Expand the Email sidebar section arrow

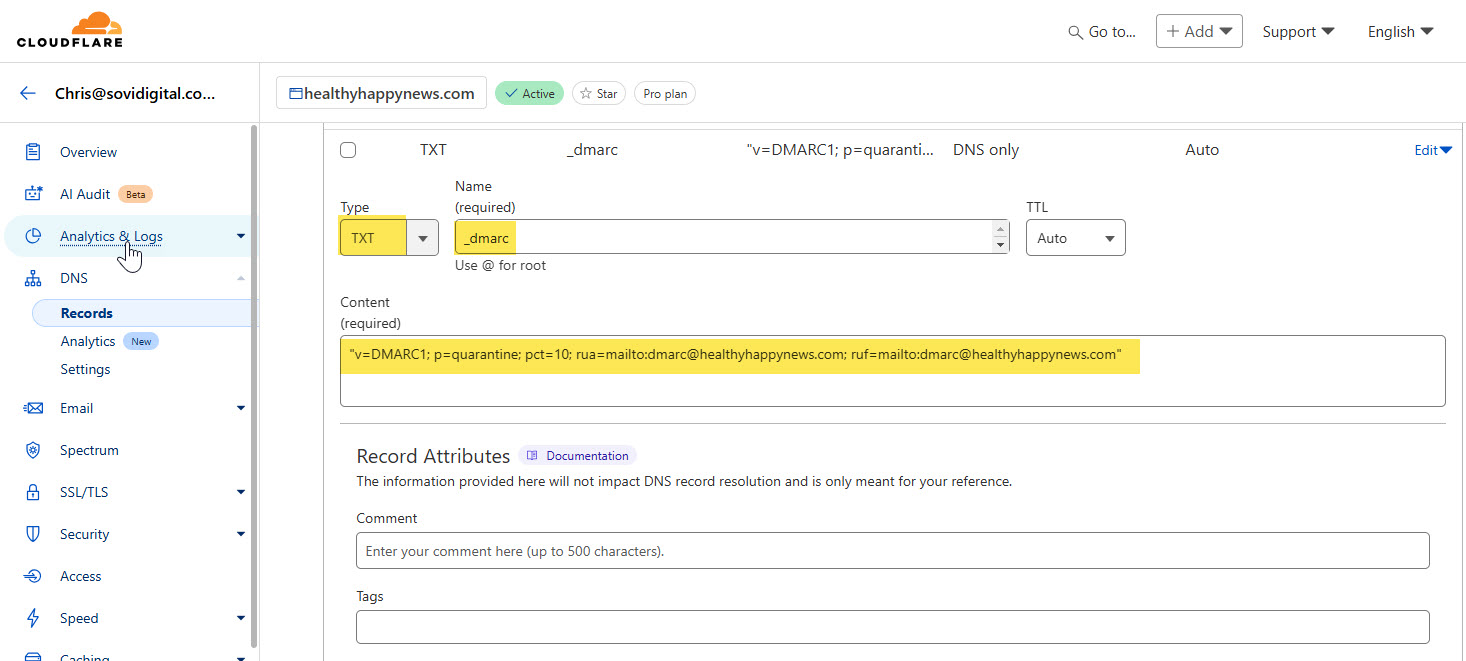241,408
